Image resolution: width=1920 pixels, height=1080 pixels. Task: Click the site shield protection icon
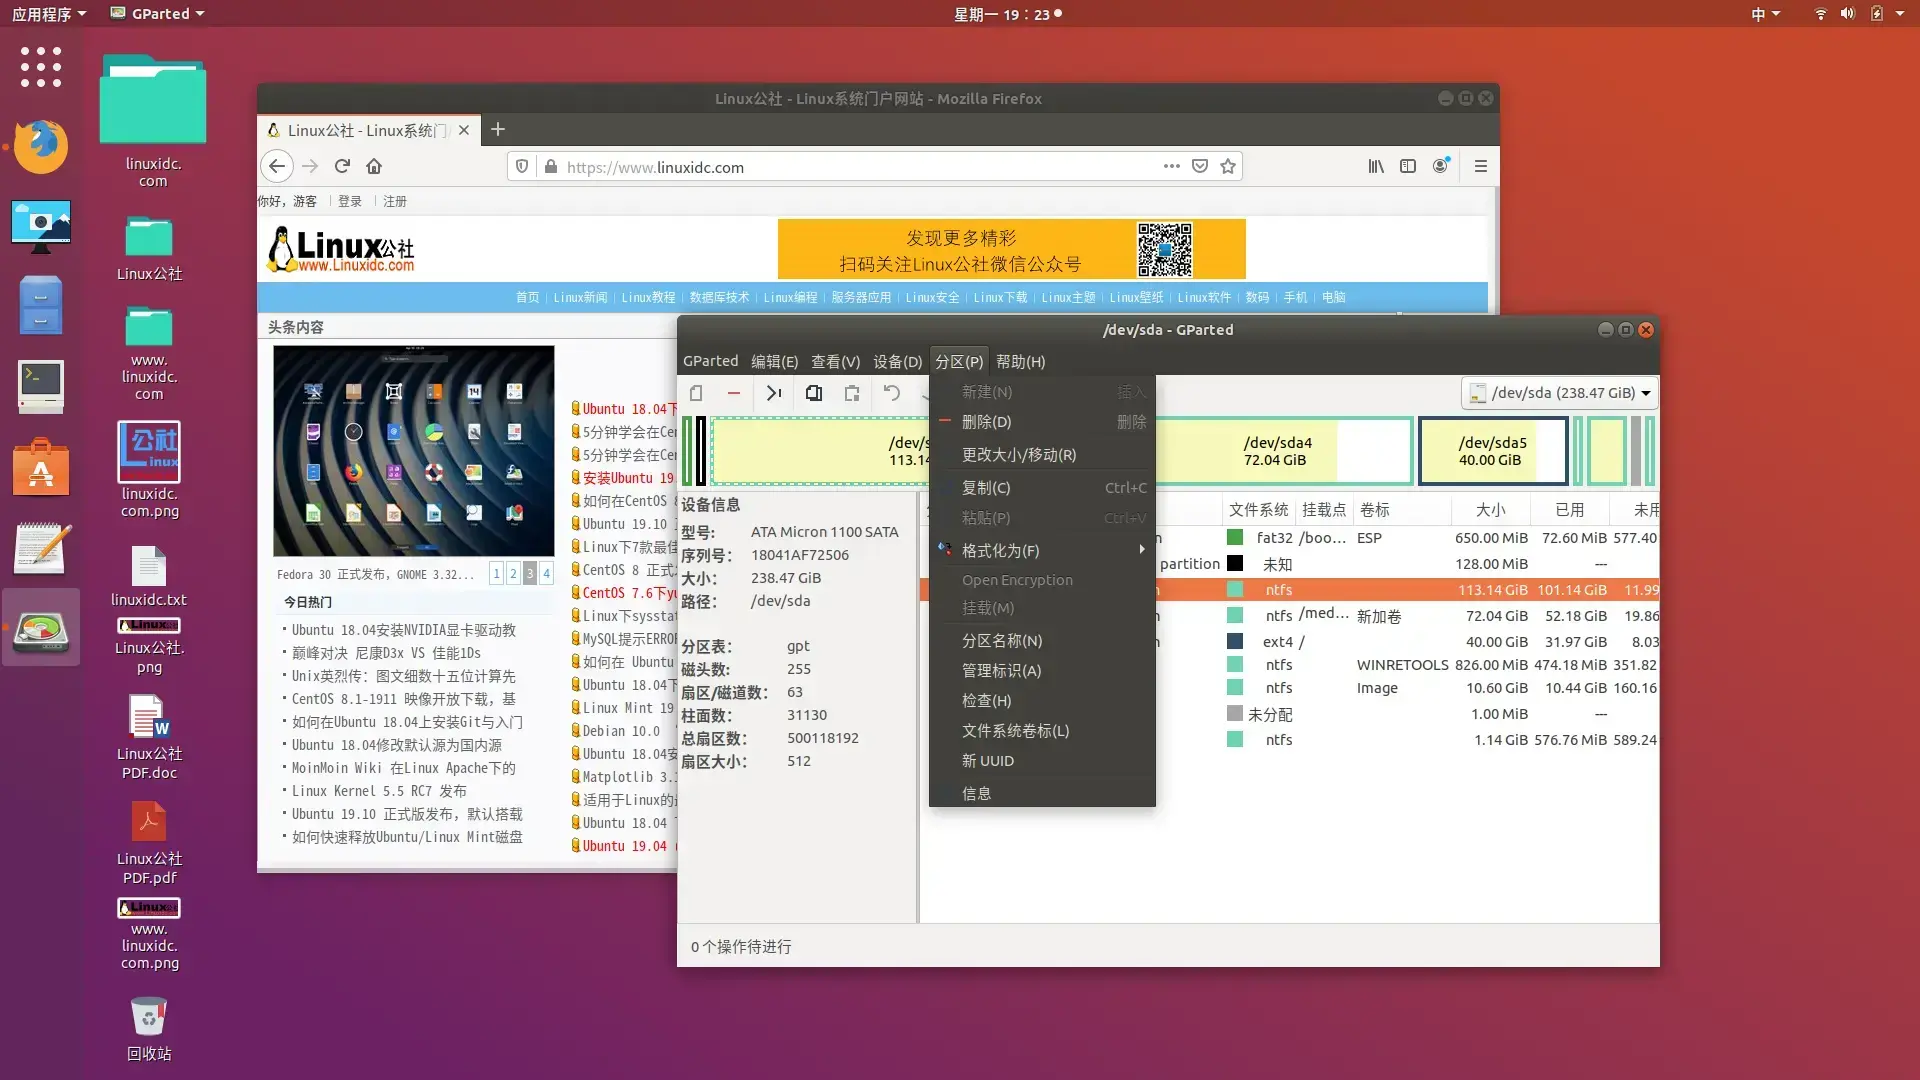(522, 166)
